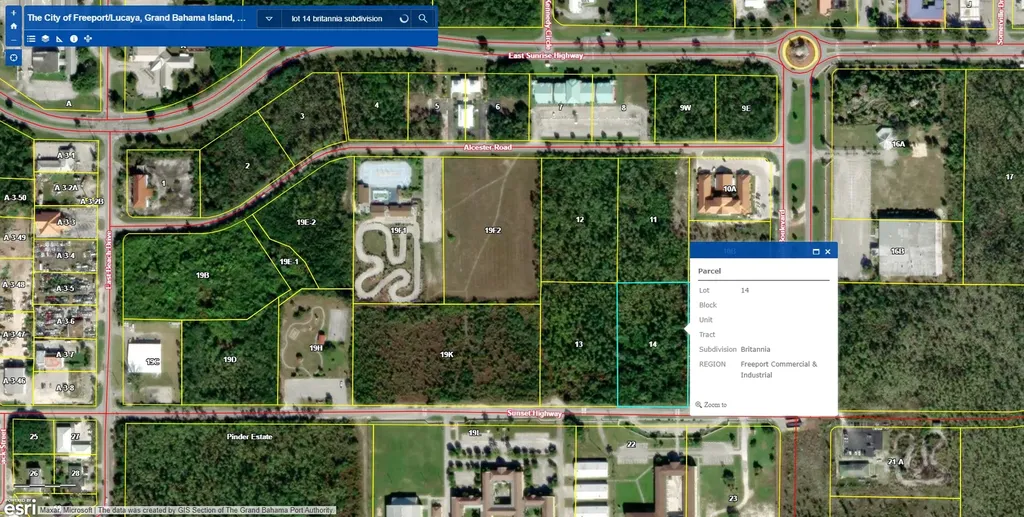The image size is (1024, 517).
Task: Select parcel 17 on the east side
Action: 1009,176
